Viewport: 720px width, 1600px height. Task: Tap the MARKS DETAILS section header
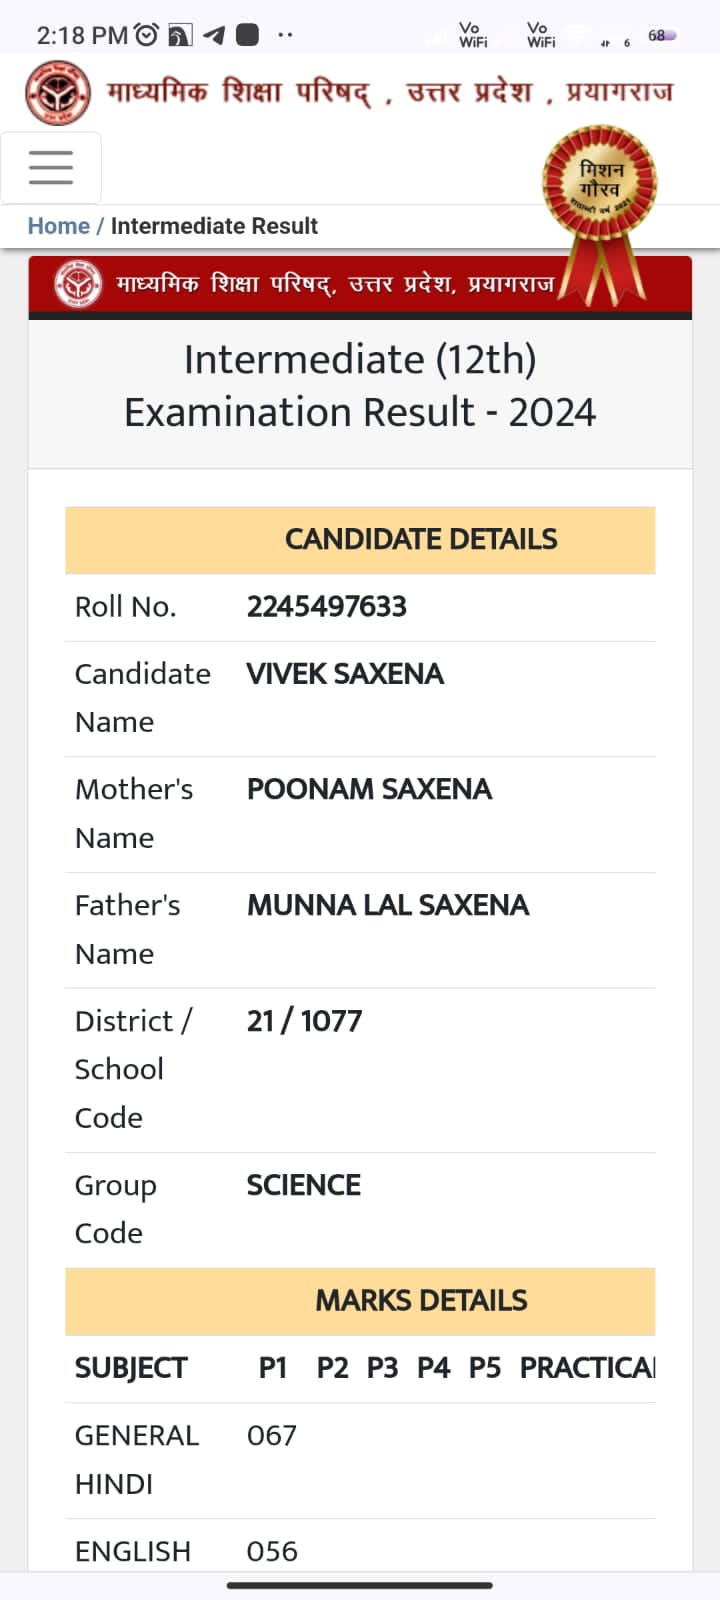pos(421,1300)
